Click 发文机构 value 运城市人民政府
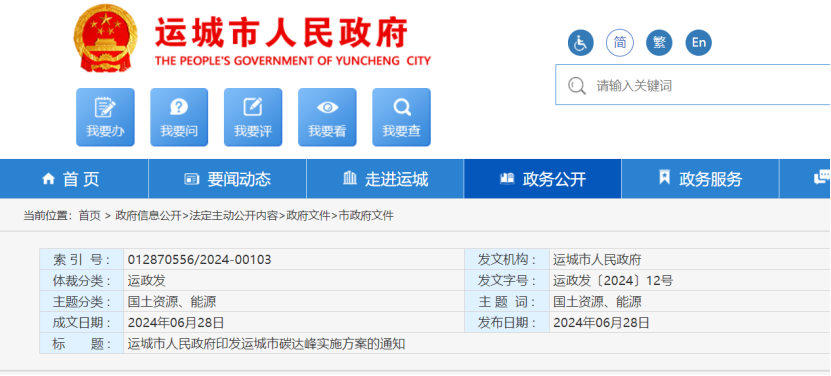Image resolution: width=831 pixels, height=376 pixels. (597, 260)
